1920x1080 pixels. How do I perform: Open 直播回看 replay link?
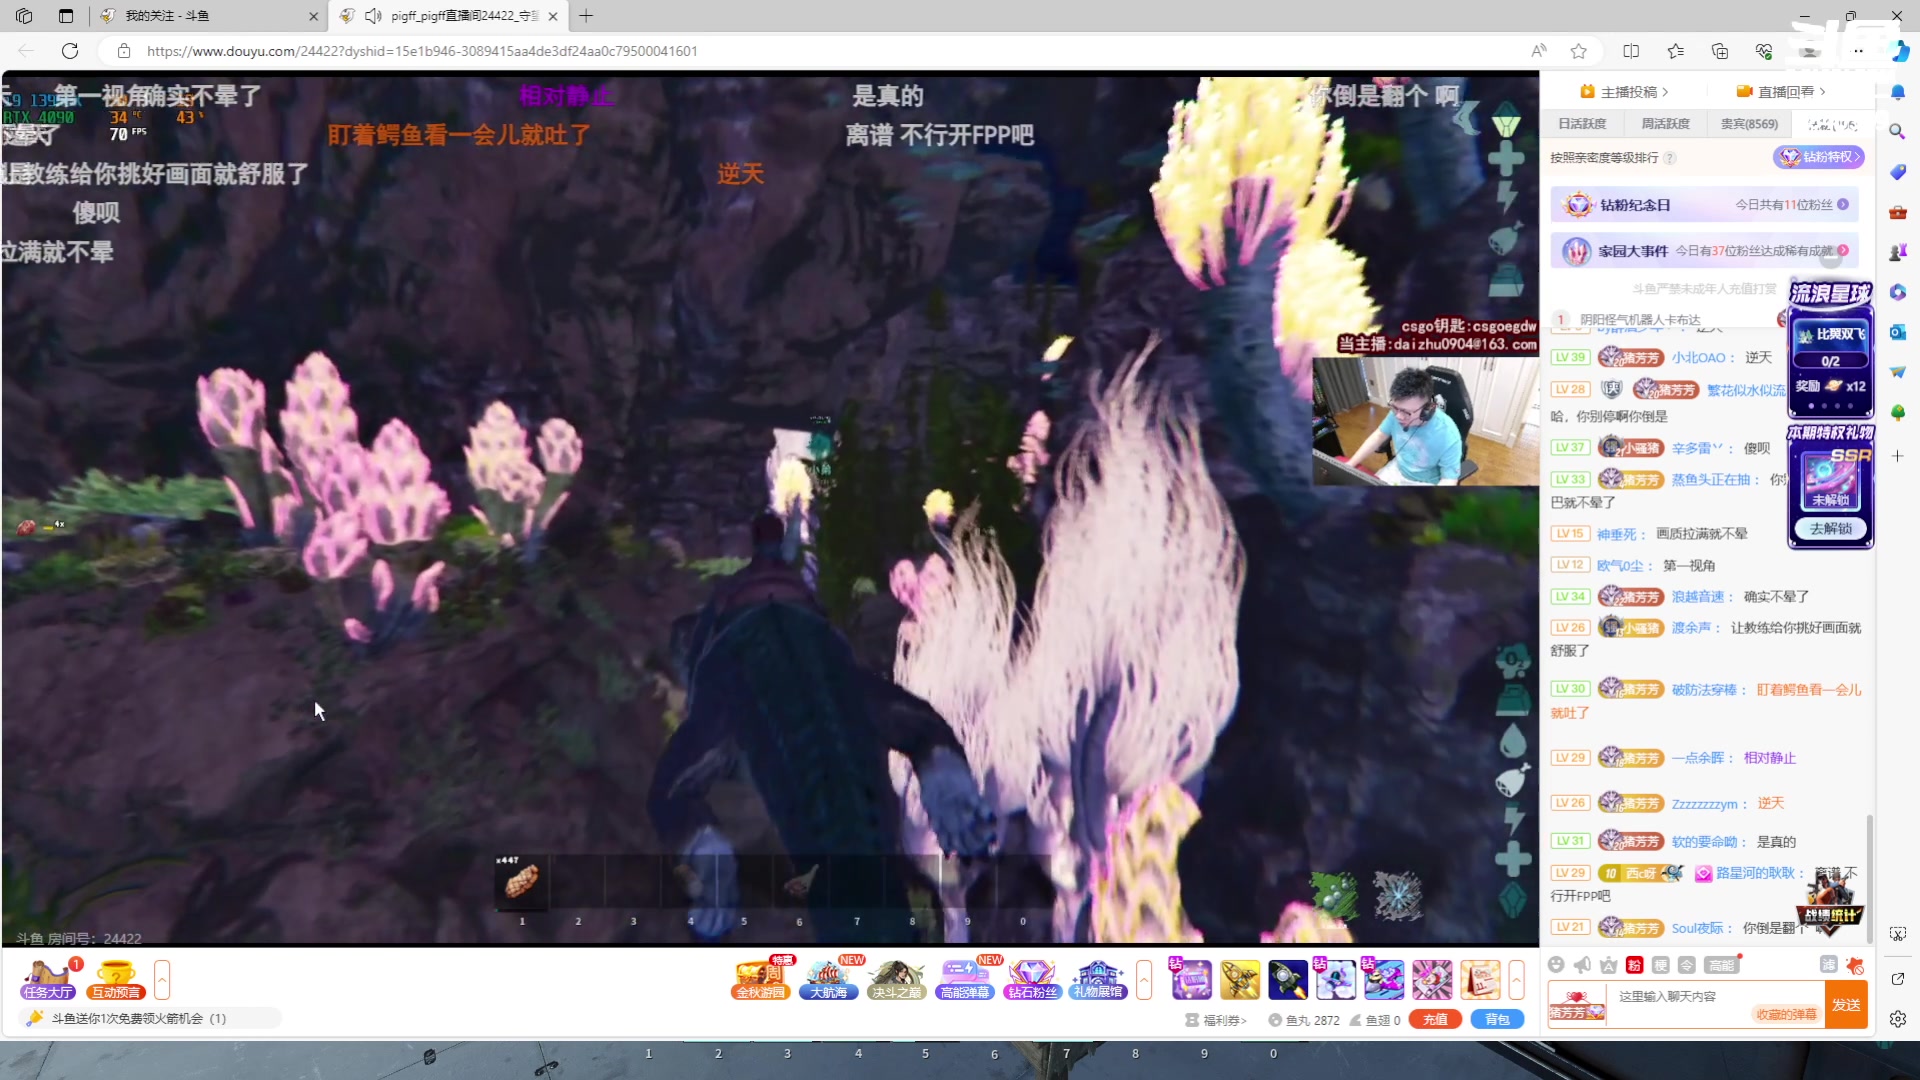pos(1781,92)
